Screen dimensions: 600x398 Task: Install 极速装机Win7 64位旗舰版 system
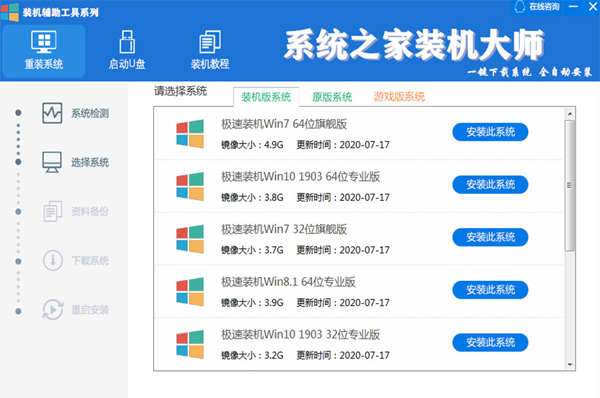(490, 132)
